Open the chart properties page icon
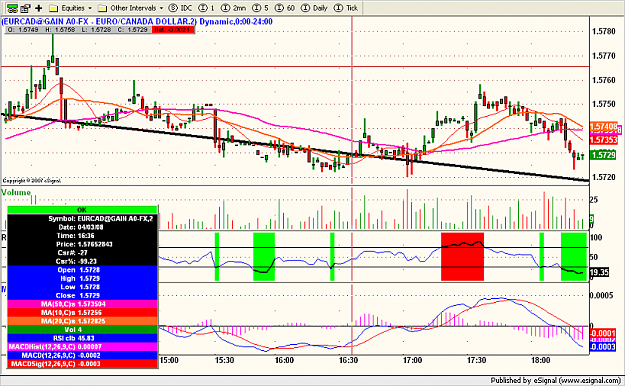 25,8
